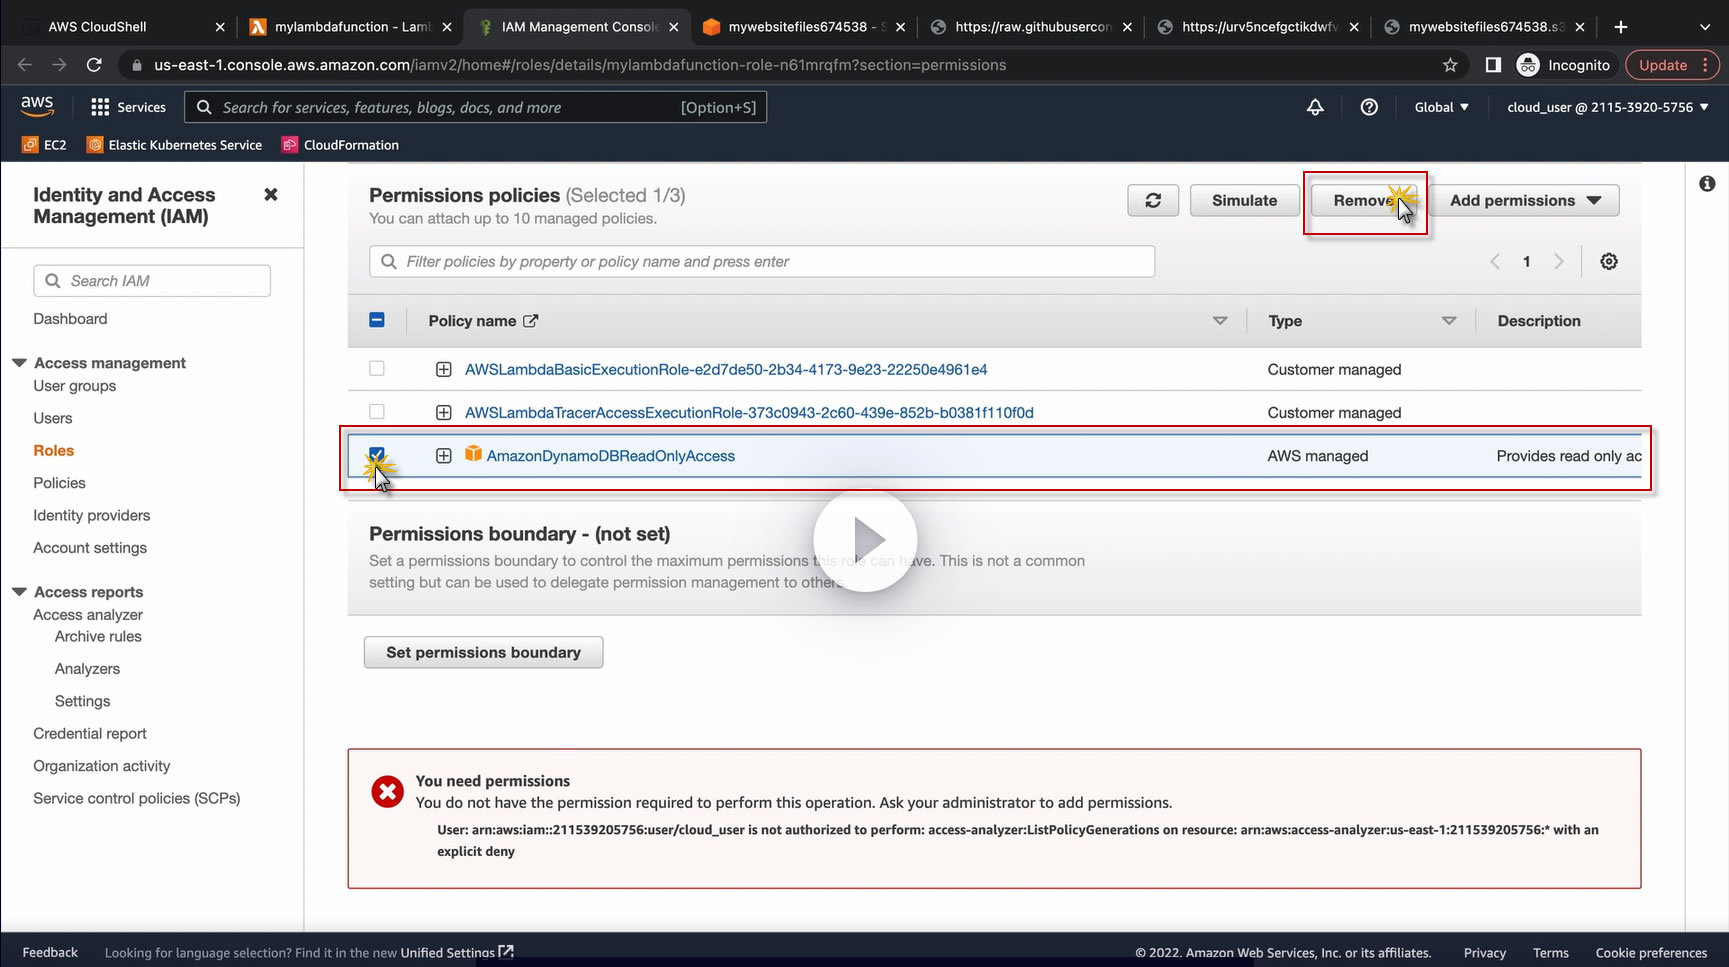Open Elastic Kubernetes Service shortcut
1729x967 pixels.
(175, 145)
